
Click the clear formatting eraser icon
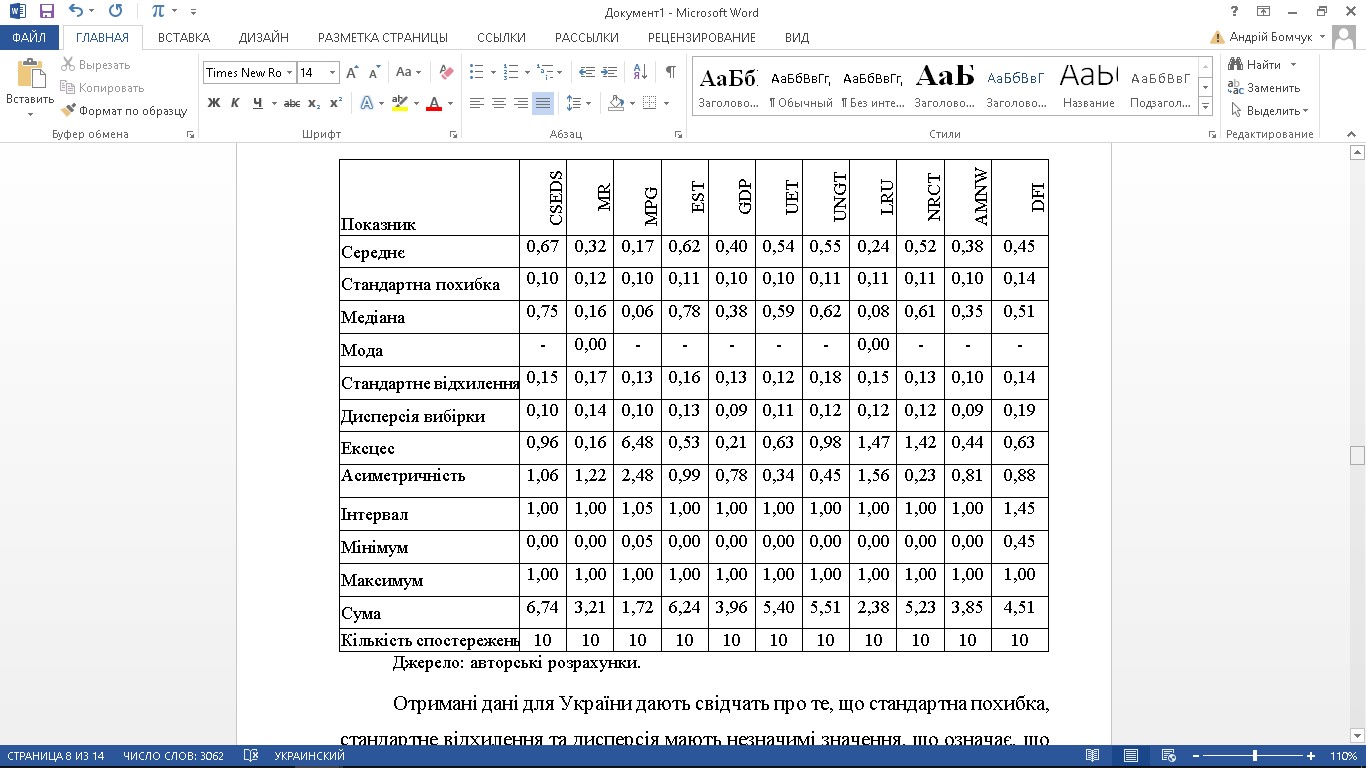point(446,72)
